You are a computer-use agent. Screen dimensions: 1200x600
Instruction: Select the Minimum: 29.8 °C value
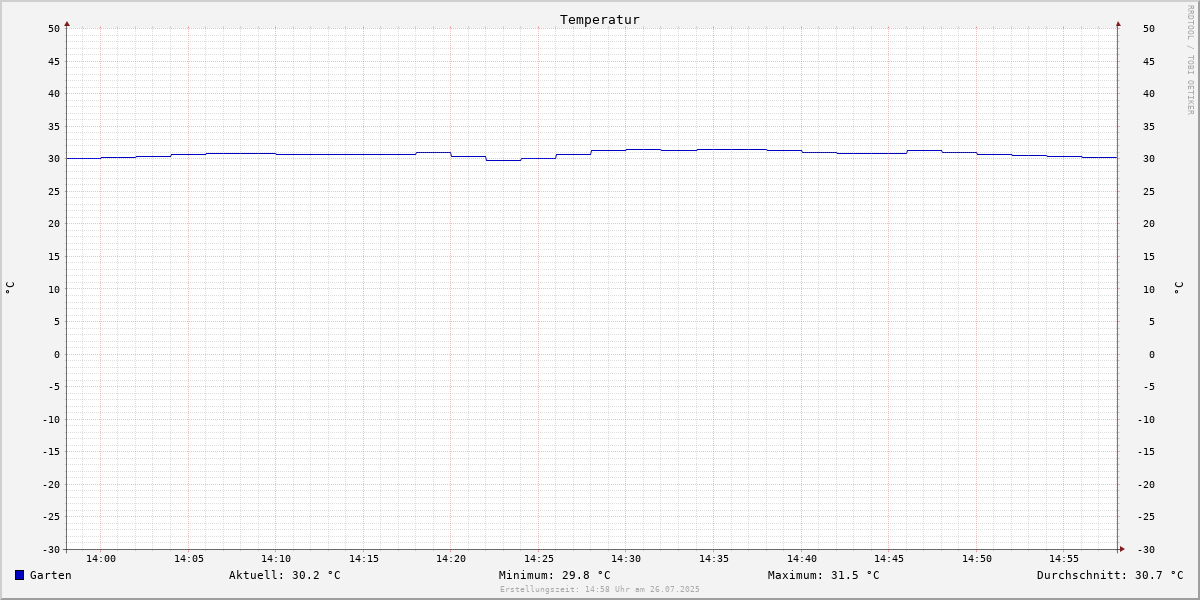(555, 575)
